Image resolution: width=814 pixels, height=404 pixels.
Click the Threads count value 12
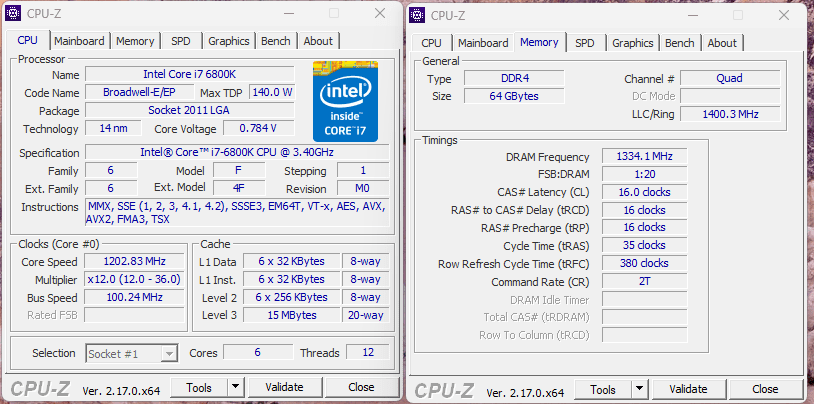[368, 352]
